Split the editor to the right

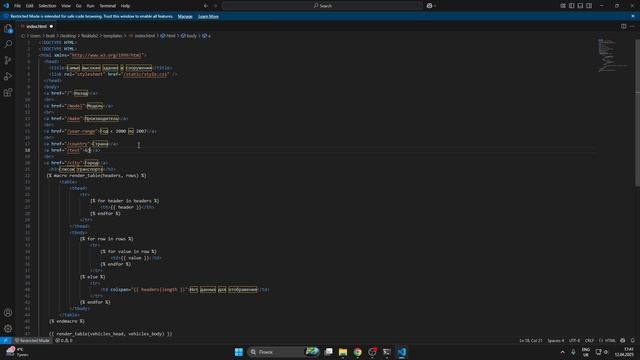[624, 26]
